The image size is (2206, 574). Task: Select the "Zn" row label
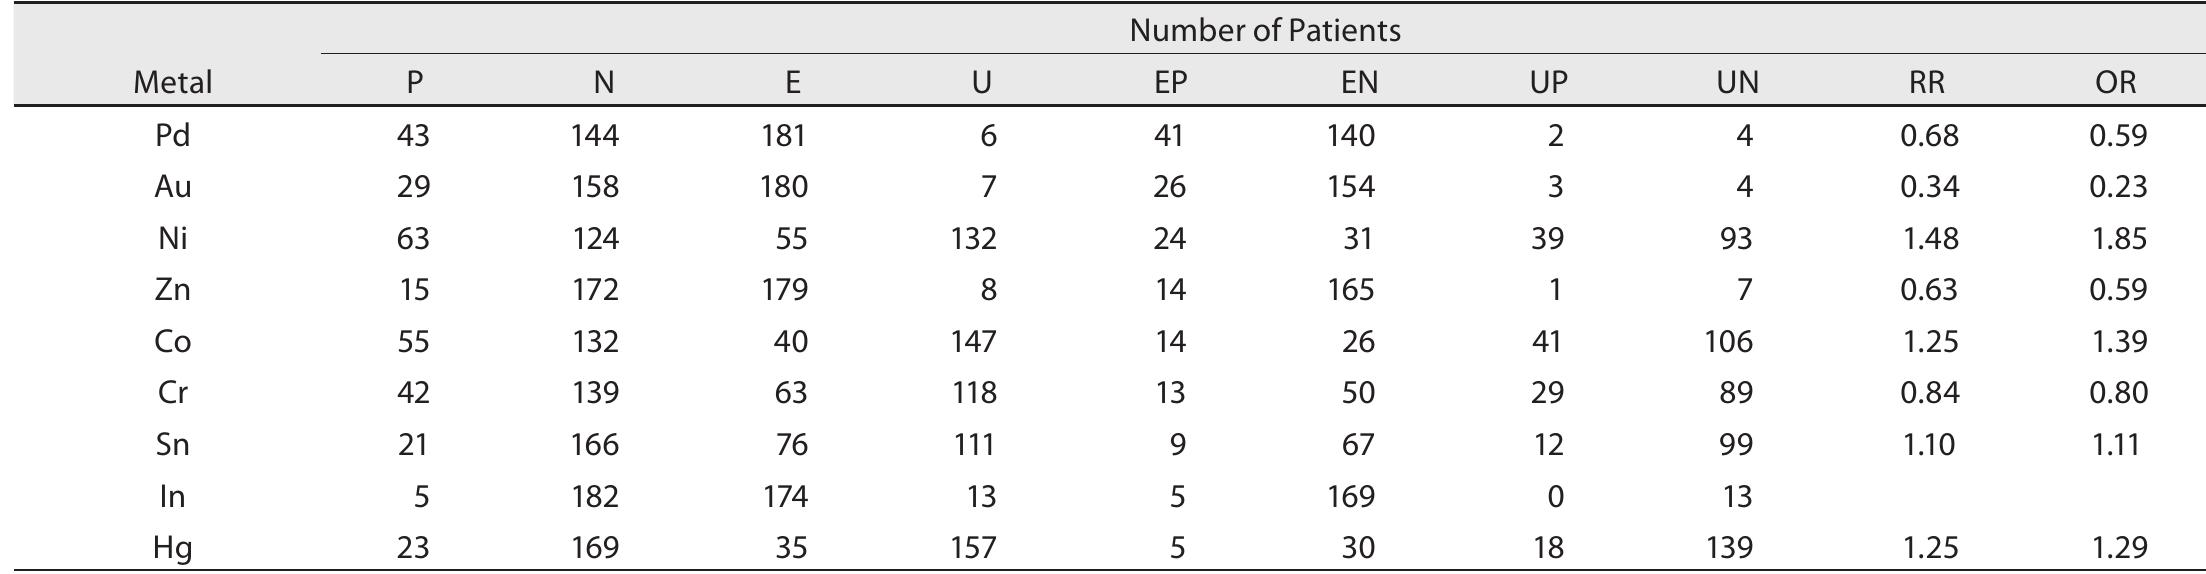click(x=172, y=290)
